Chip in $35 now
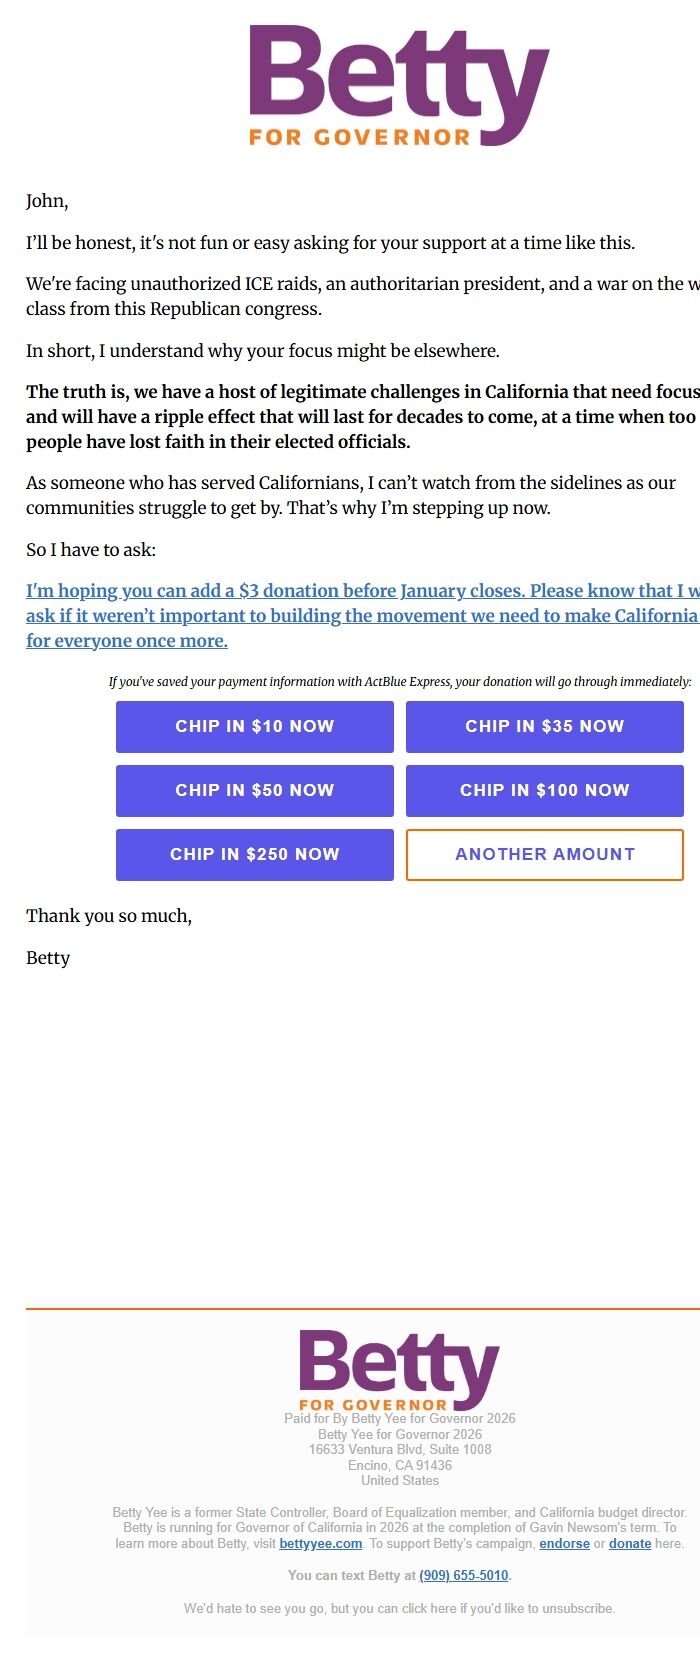Screen dimensions: 700x1664 544,726
